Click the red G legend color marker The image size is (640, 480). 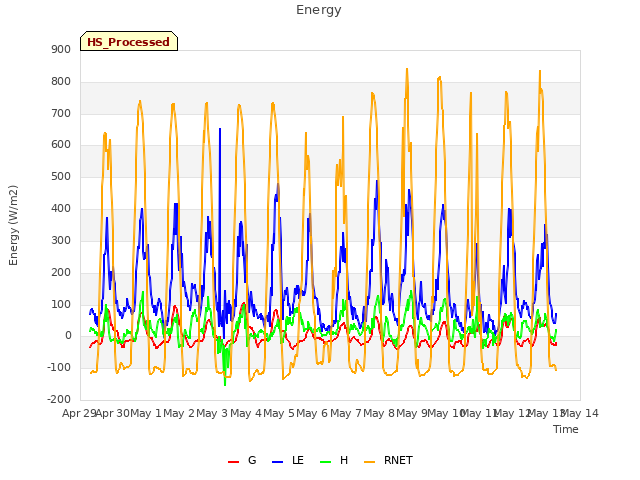pyautogui.click(x=233, y=462)
